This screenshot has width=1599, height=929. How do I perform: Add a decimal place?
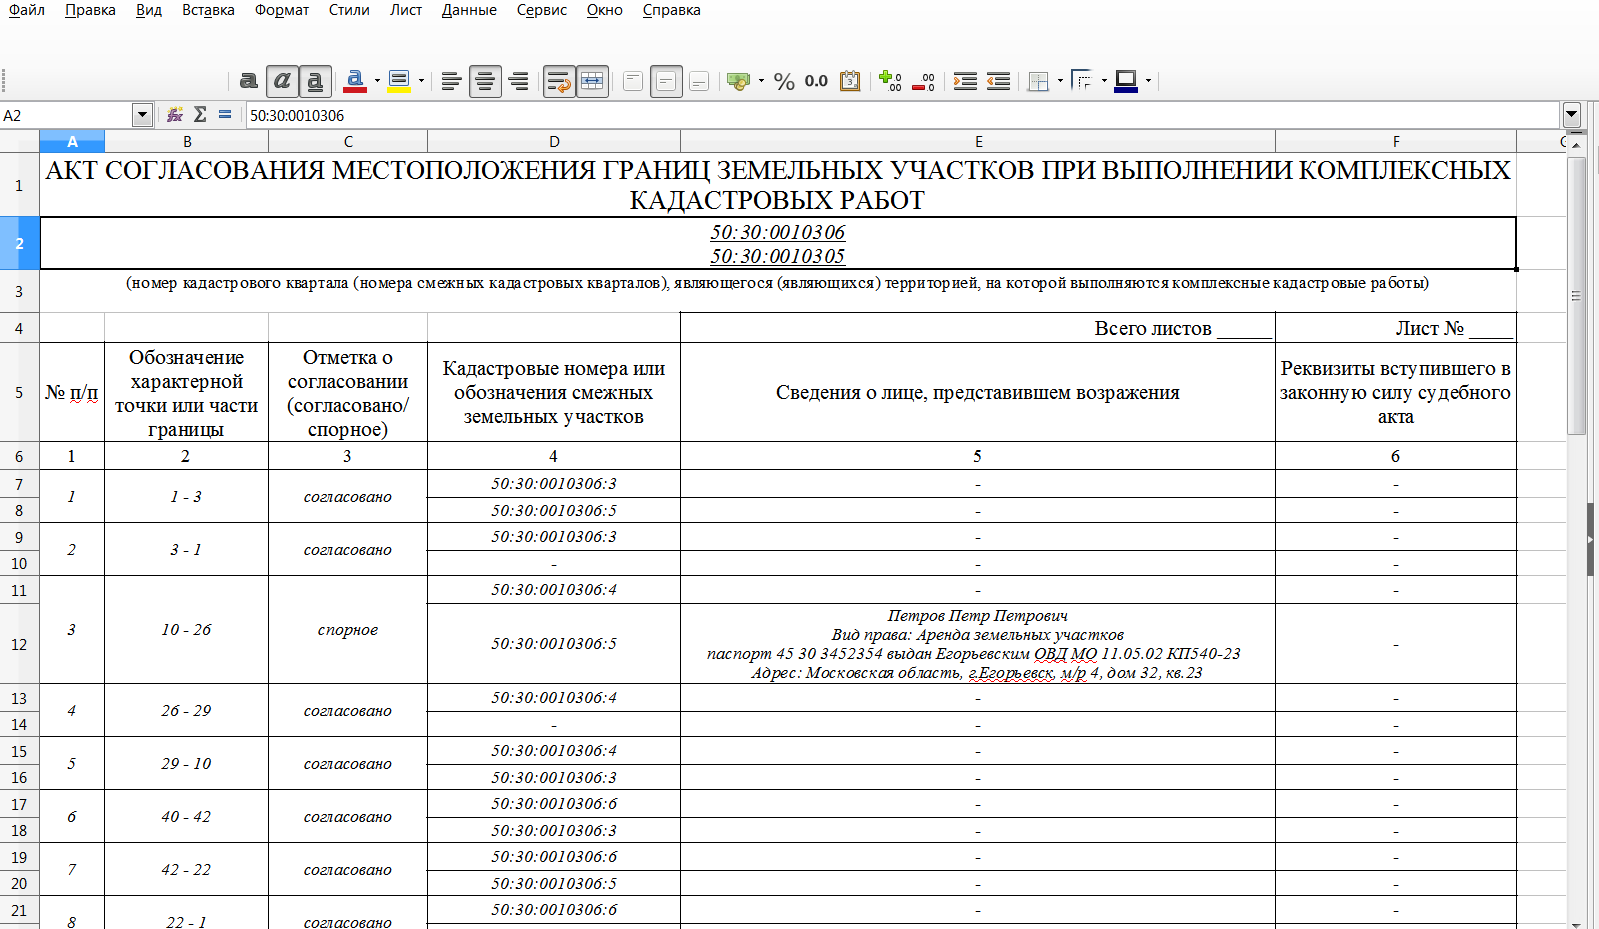(890, 81)
